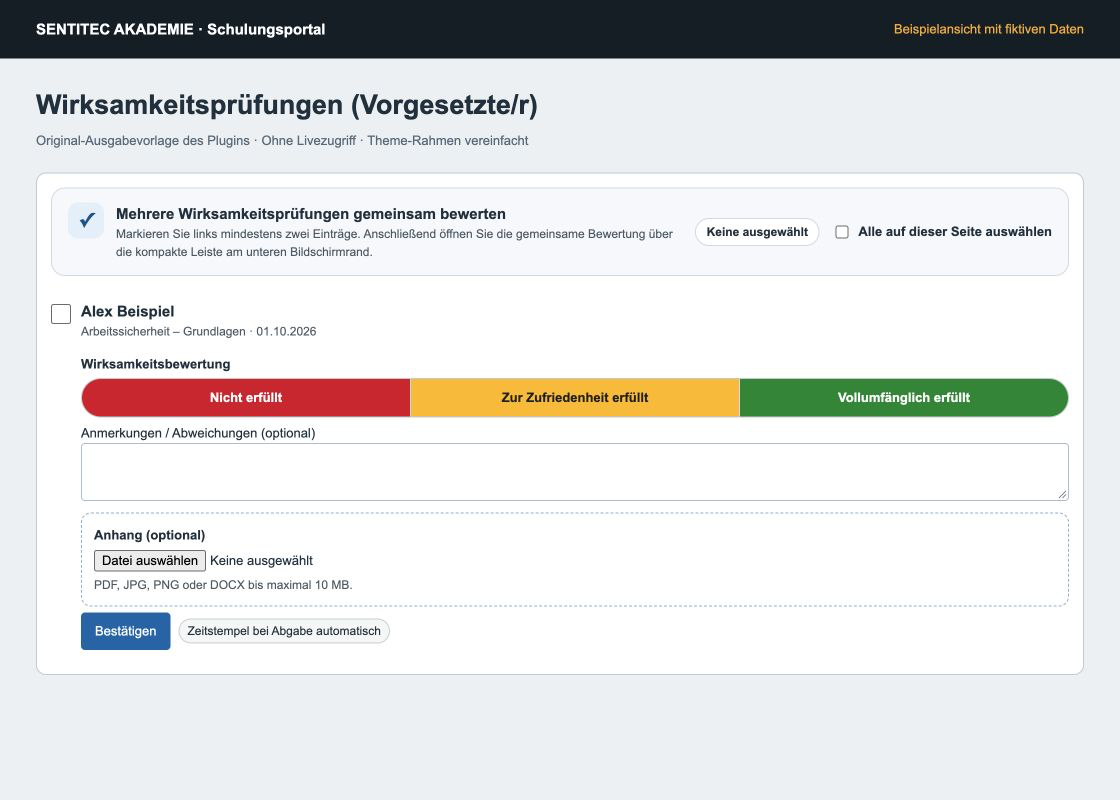
Task: Click the 'Anhang (optional)' label
Action: click(x=150, y=535)
